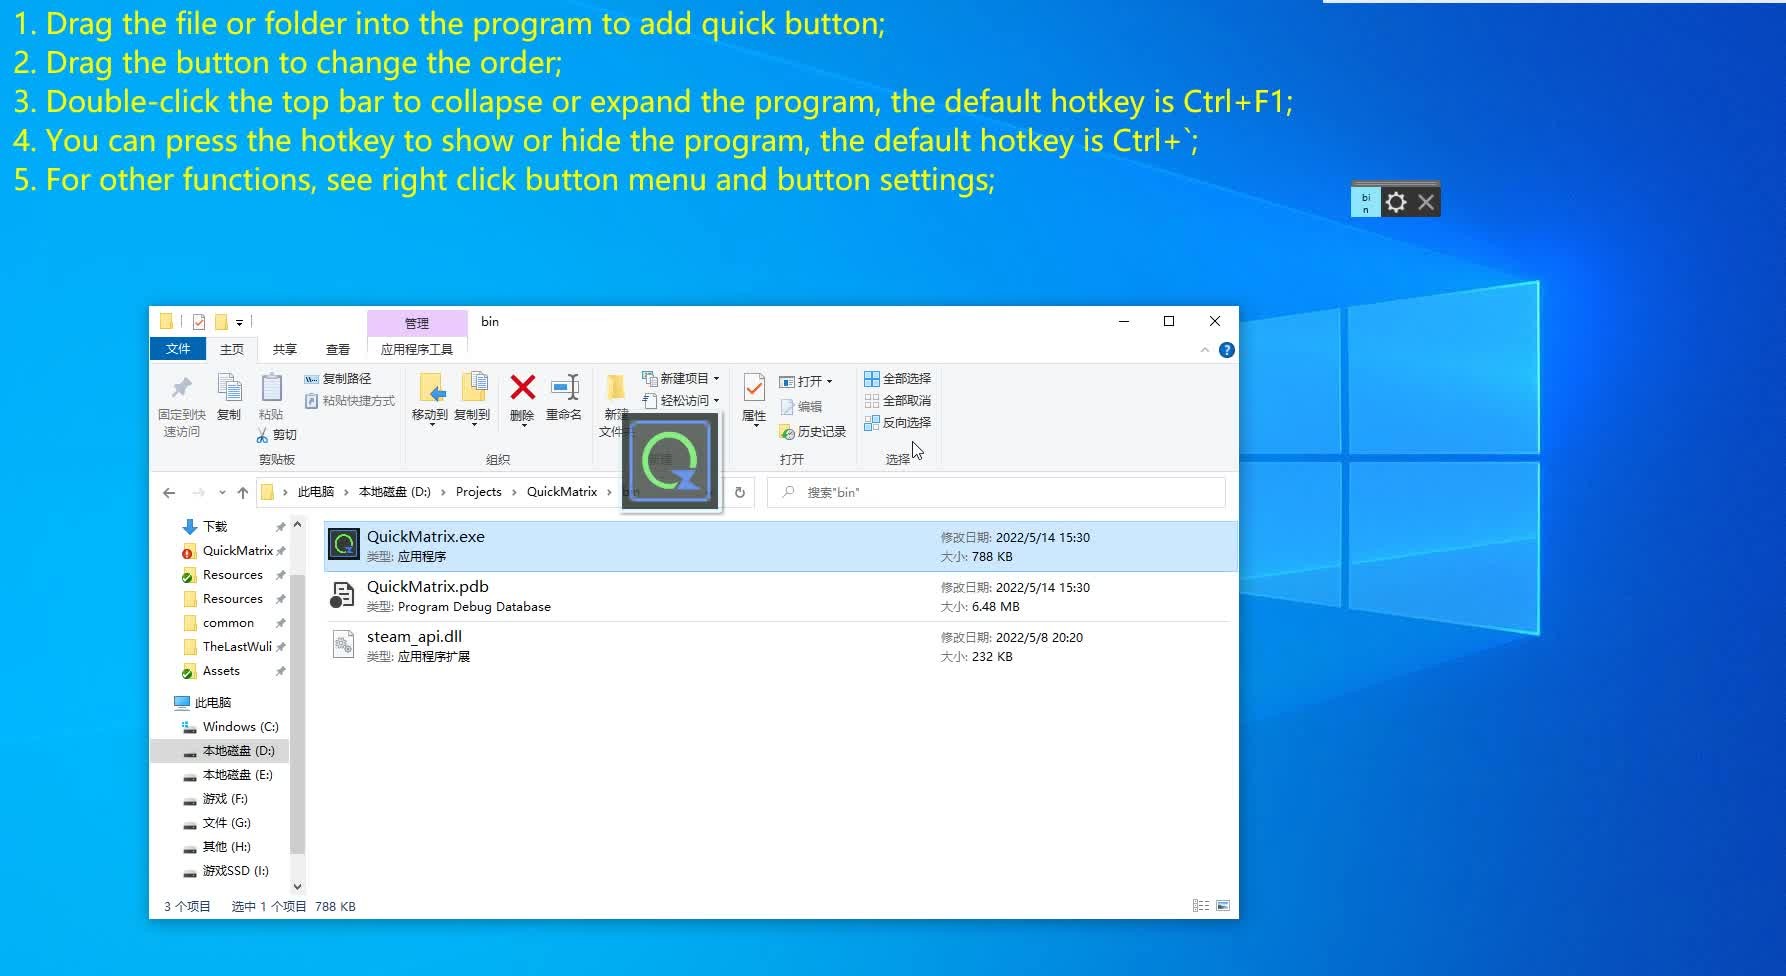Click the Copy icon in clipboard group
The height and width of the screenshot is (976, 1786).
229,389
